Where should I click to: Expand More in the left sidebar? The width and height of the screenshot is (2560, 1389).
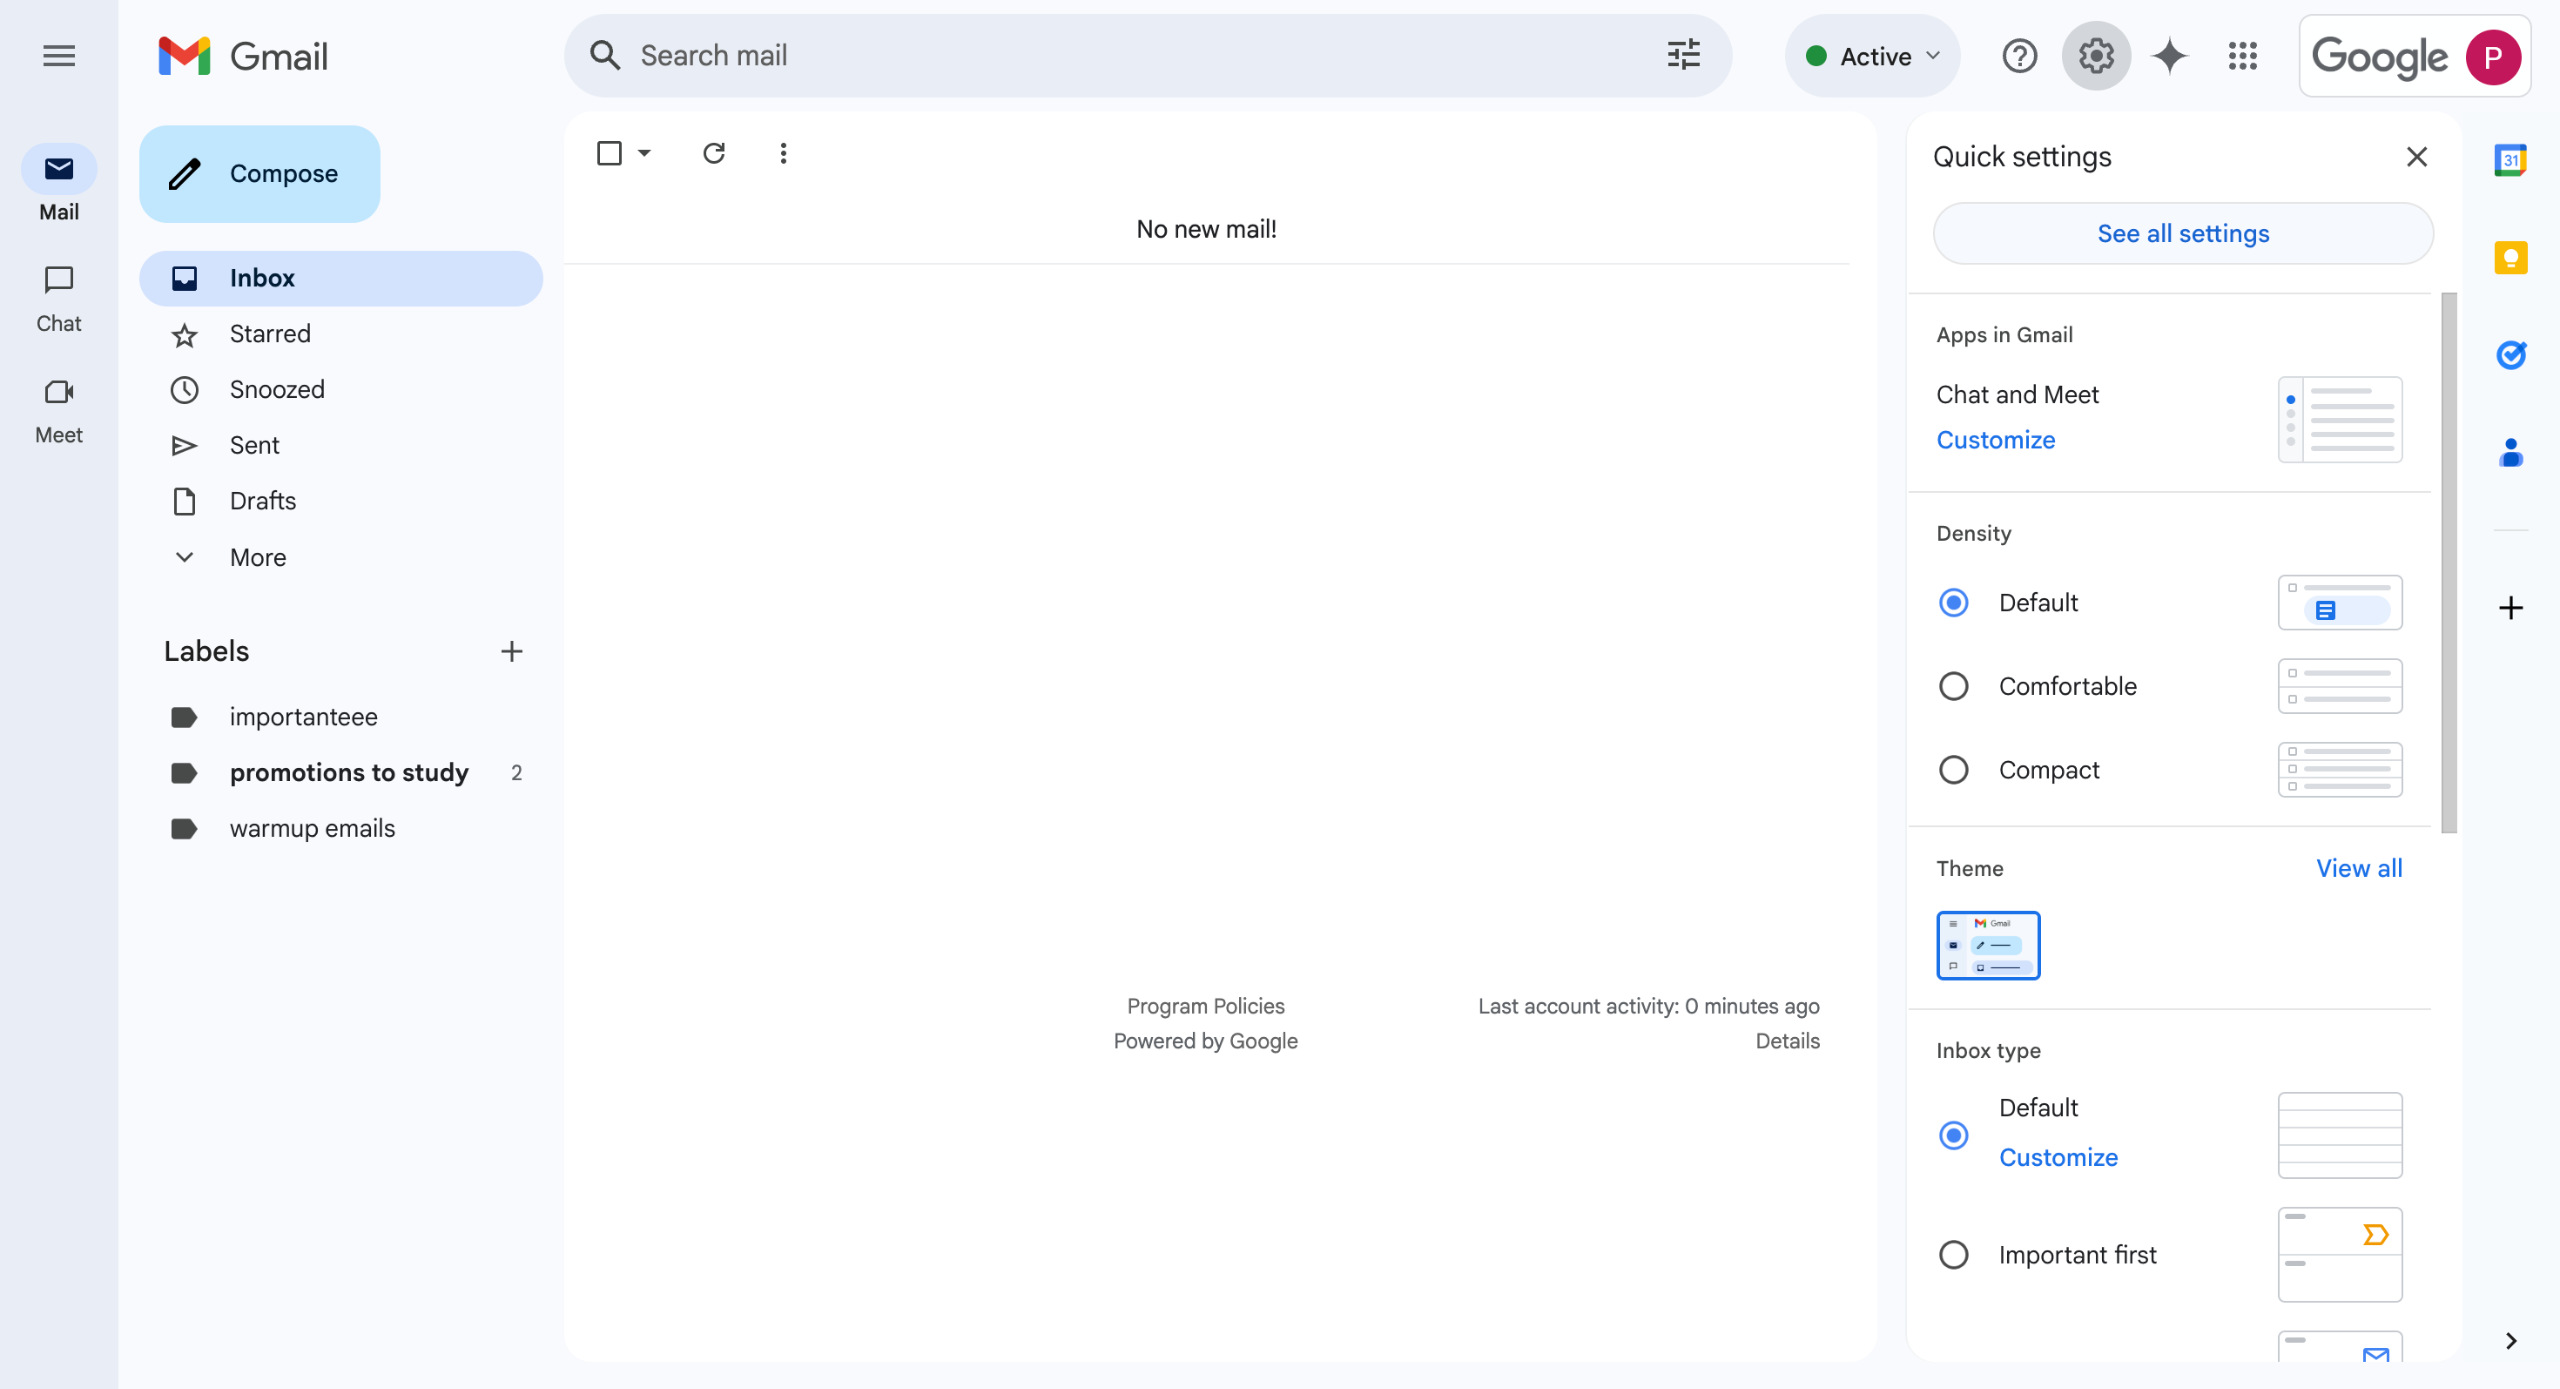pos(257,557)
